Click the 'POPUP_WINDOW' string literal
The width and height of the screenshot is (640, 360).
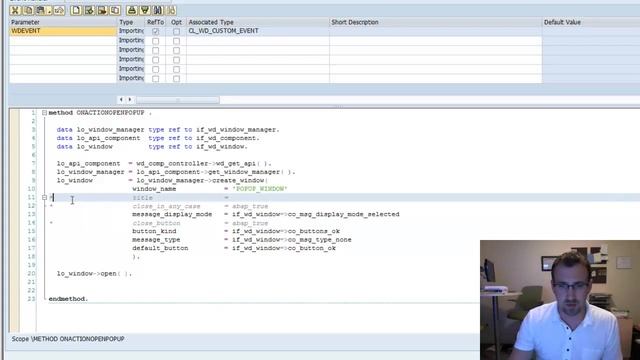coord(260,189)
